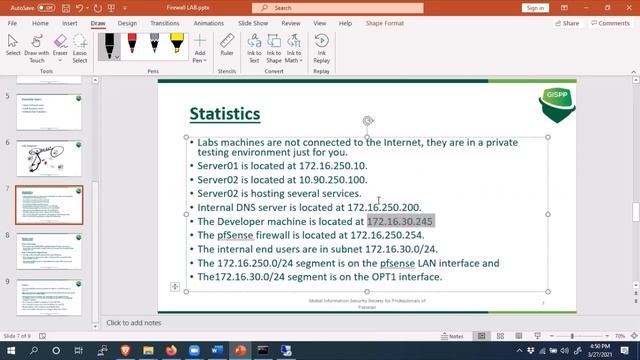Adjust the zoom slider handle
The height and width of the screenshot is (360, 640).
pyautogui.click(x=572, y=336)
